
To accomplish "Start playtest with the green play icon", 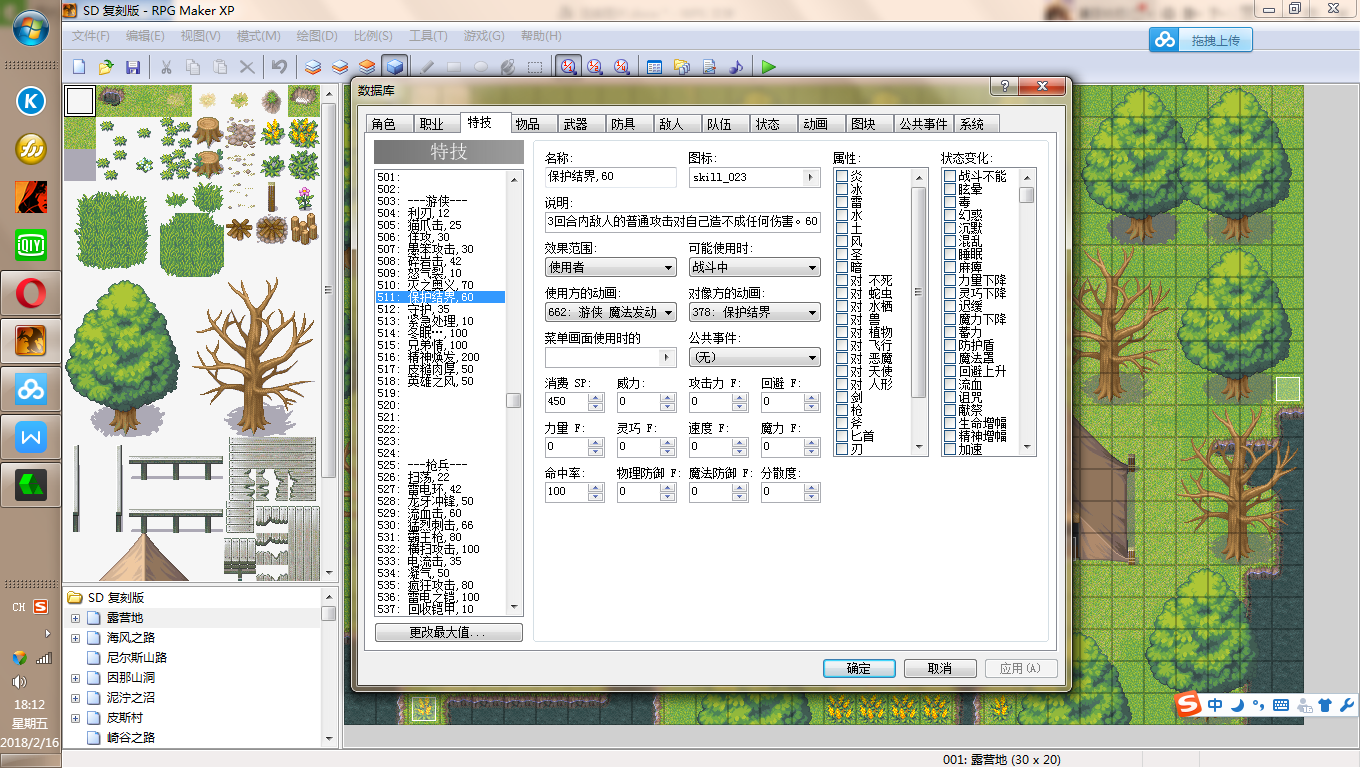I will 768,67.
